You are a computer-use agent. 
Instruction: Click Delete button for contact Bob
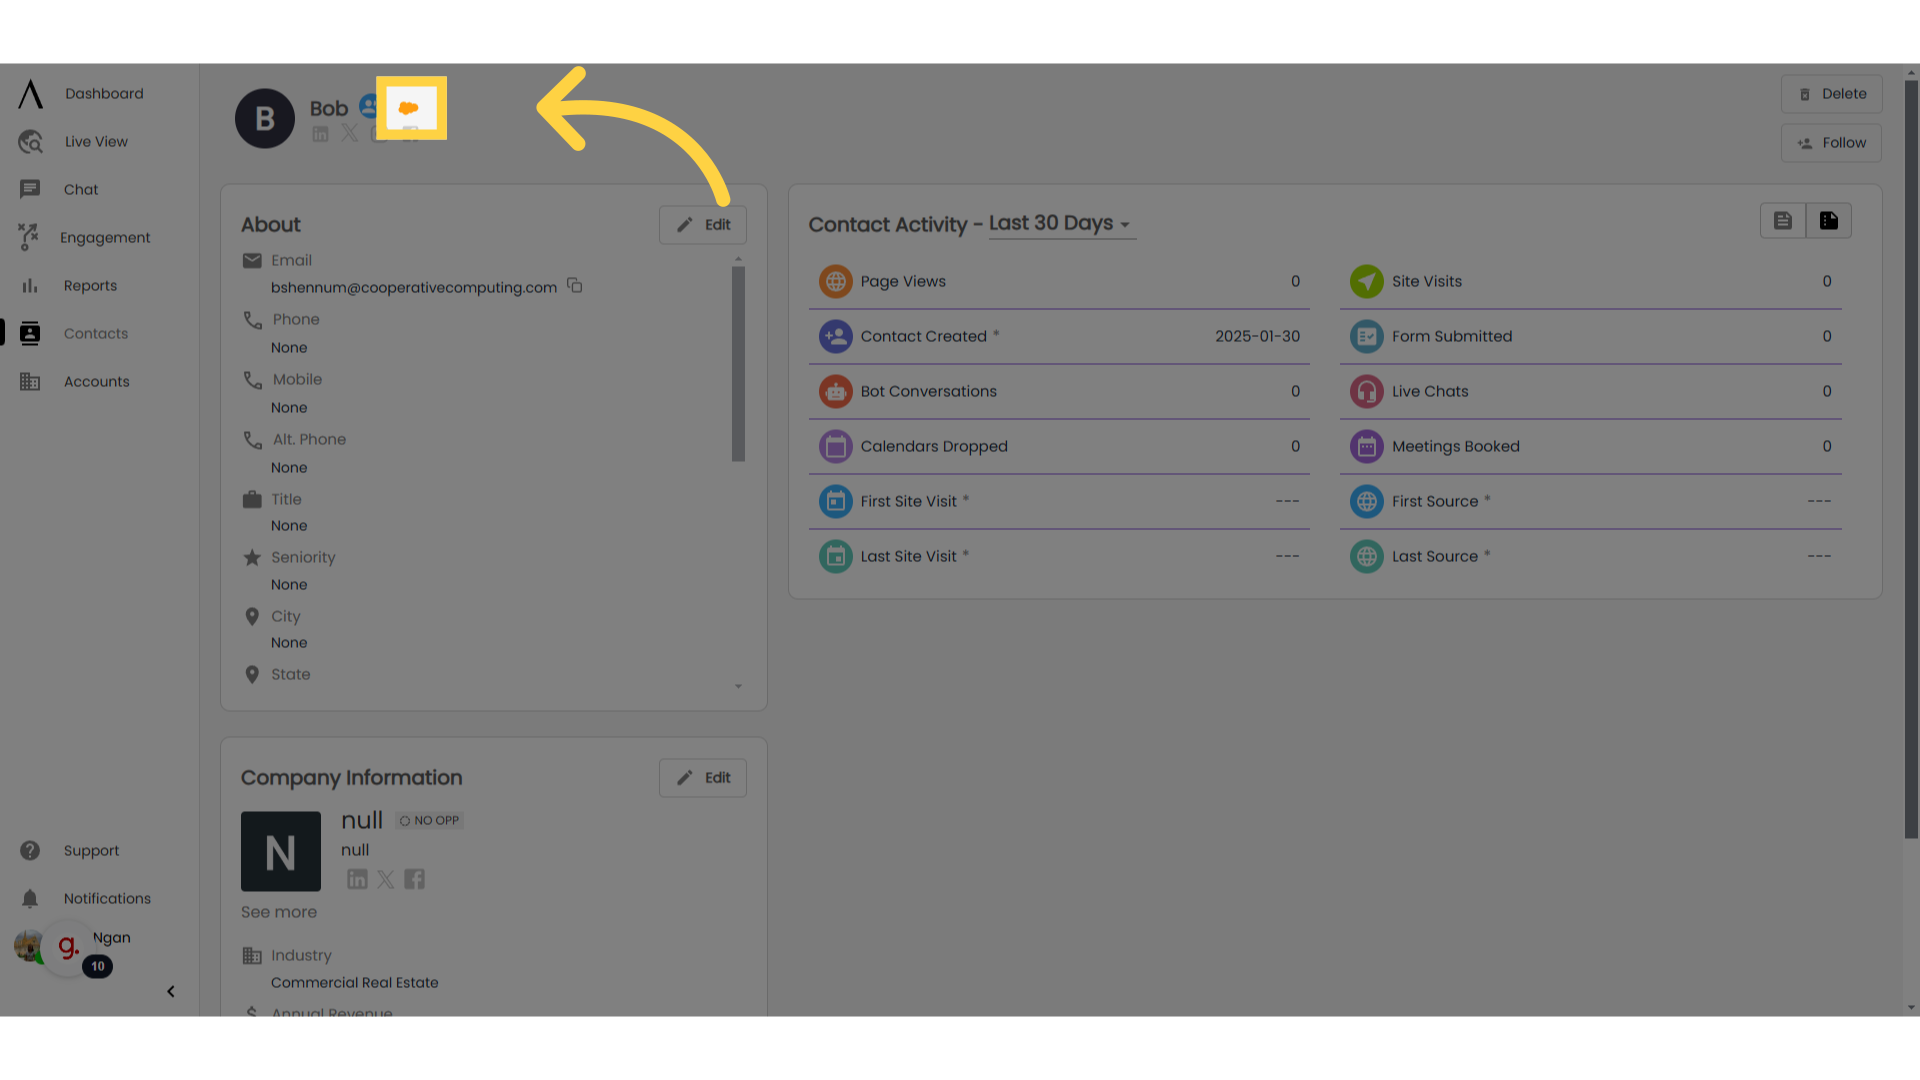[1832, 94]
